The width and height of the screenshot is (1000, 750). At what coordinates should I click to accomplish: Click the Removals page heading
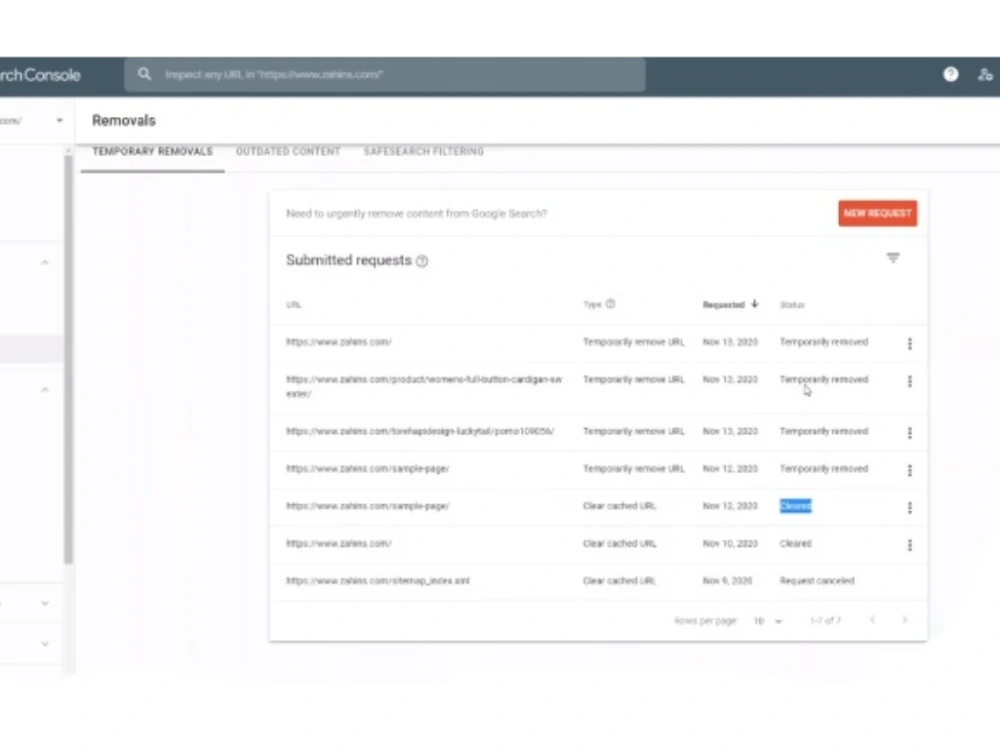(x=124, y=121)
